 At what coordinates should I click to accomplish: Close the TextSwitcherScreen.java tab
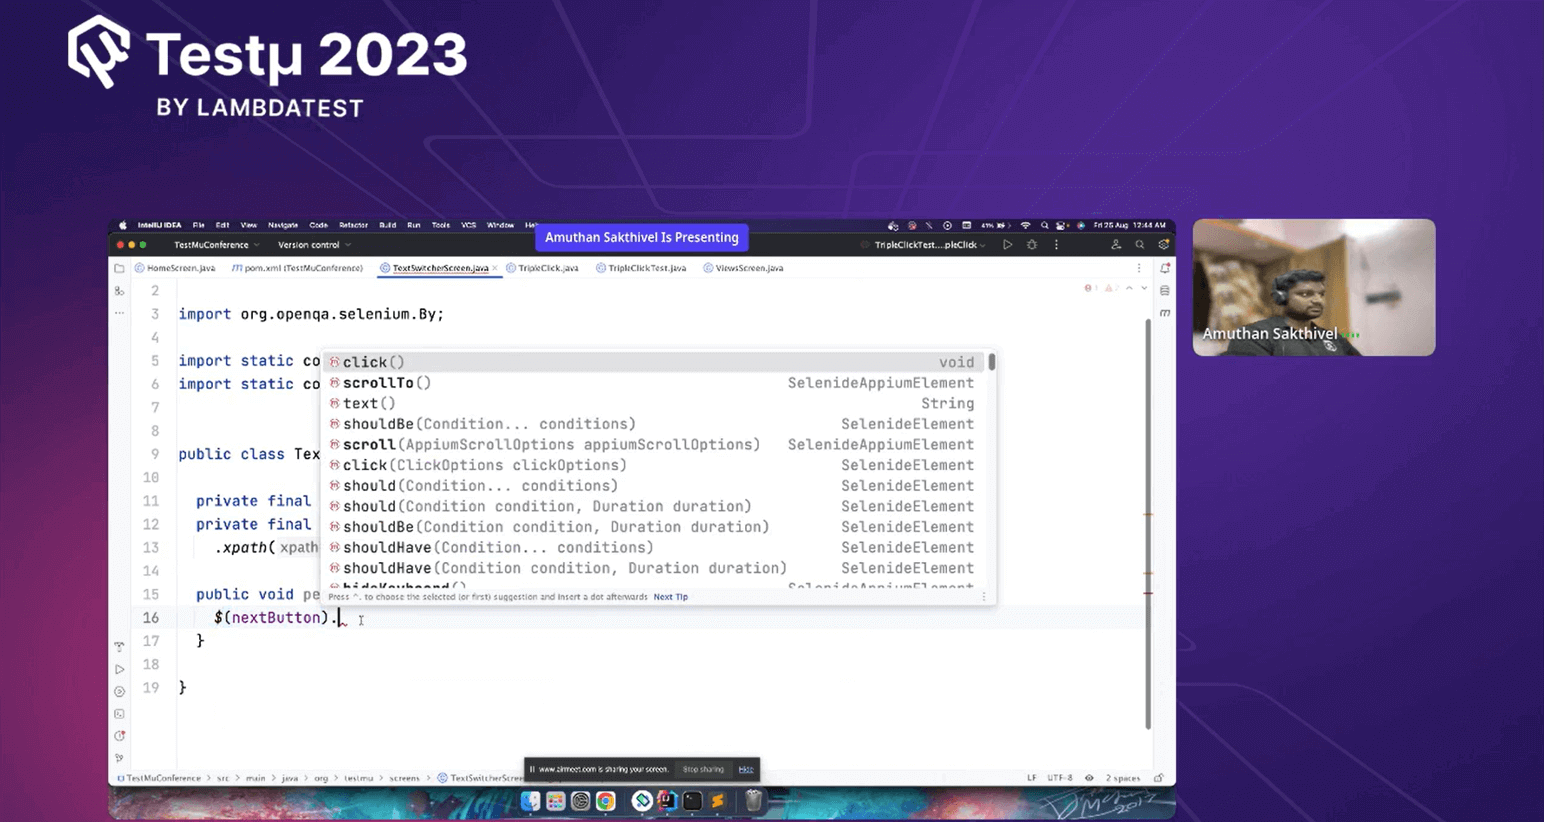tap(495, 268)
